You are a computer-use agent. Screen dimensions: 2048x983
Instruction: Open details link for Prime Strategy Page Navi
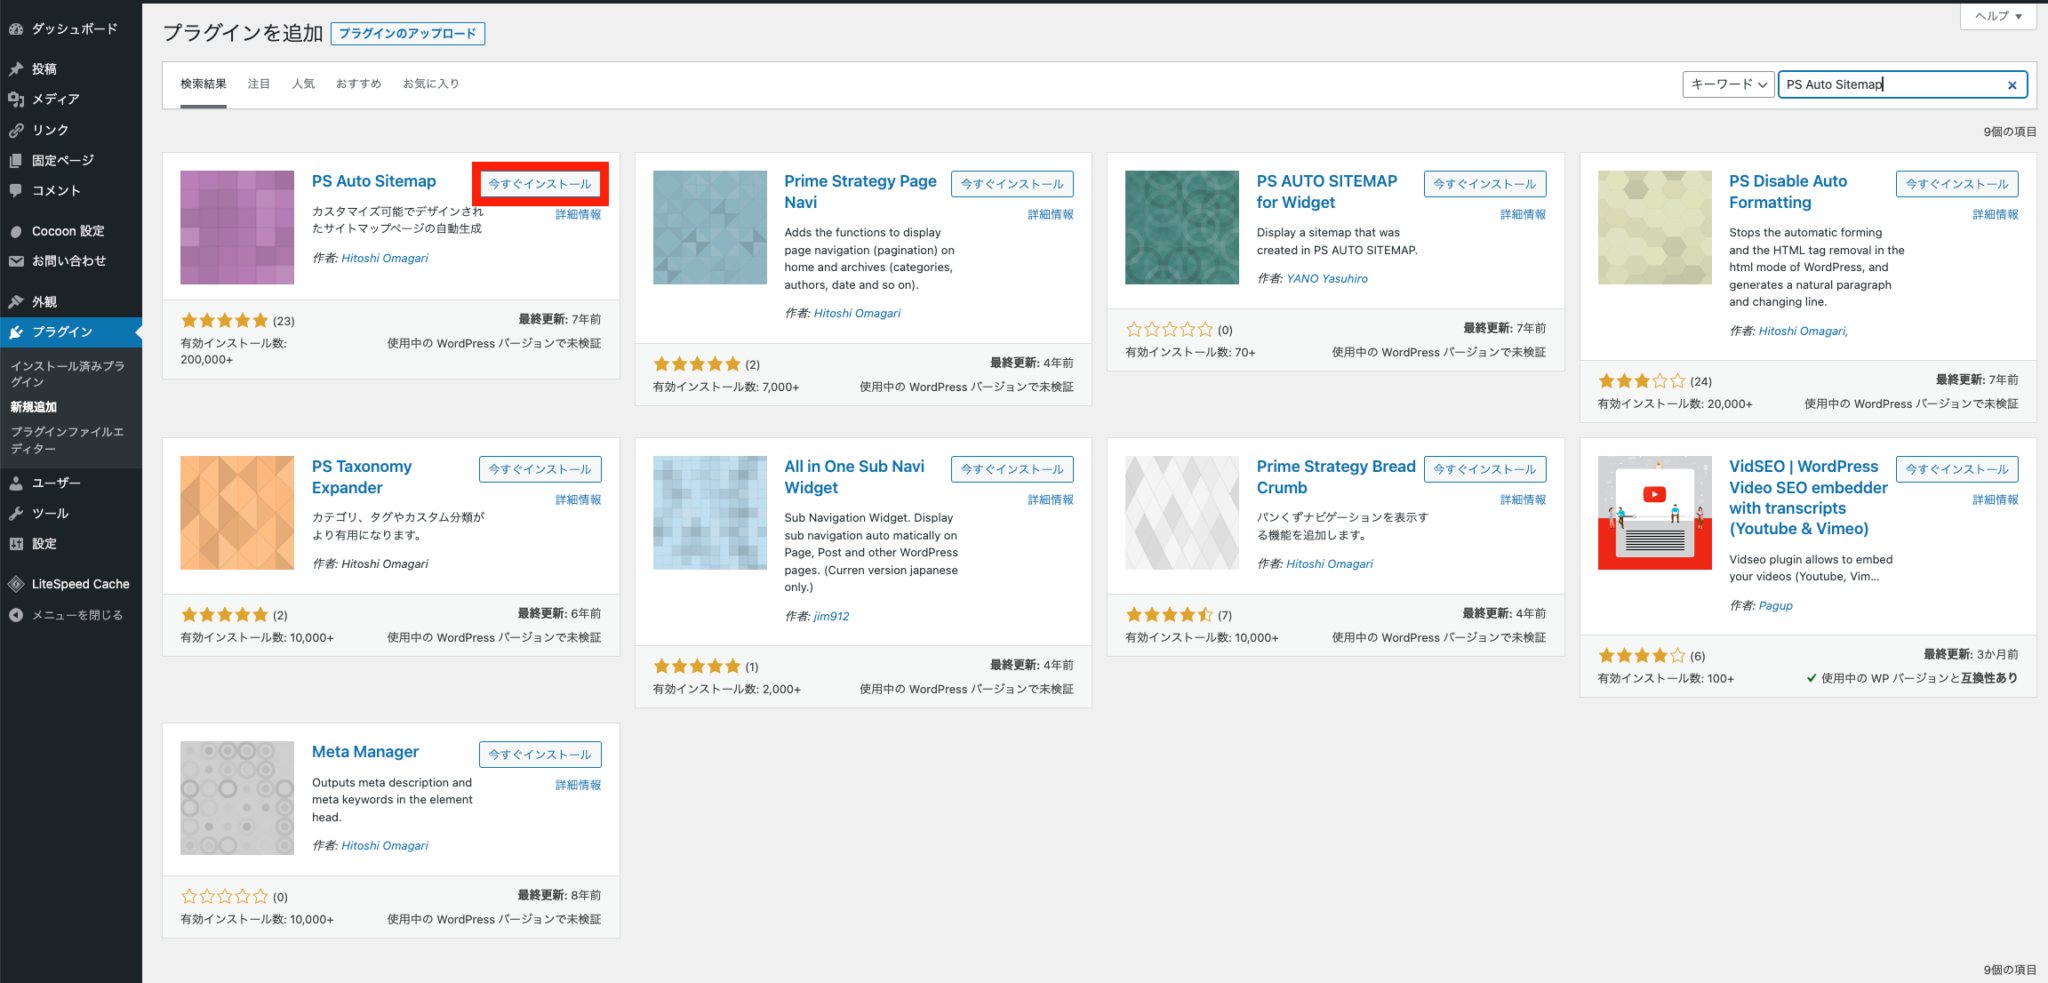(x=1050, y=215)
